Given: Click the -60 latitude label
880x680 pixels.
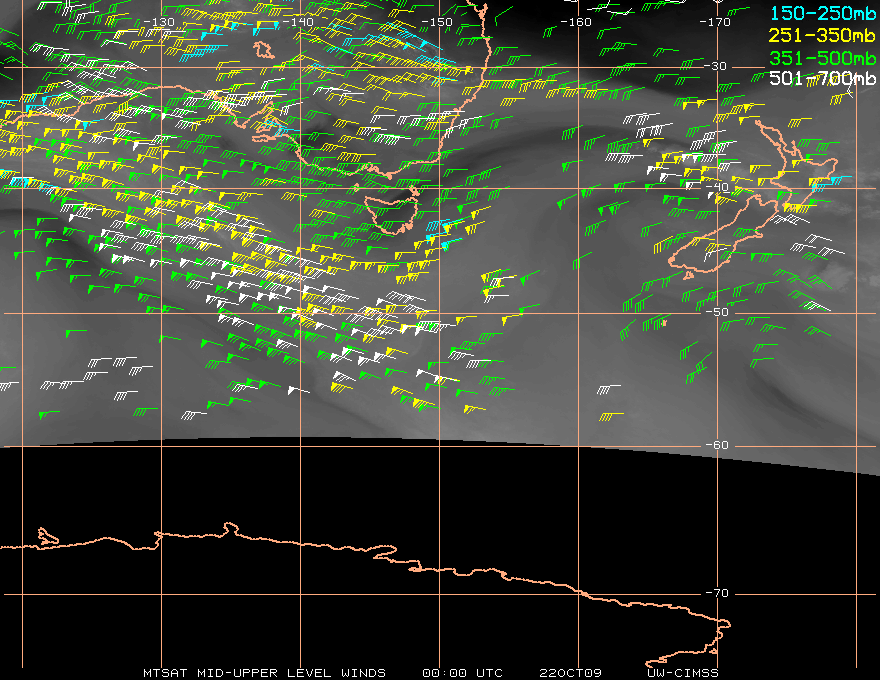Looking at the screenshot, I should click(718, 445).
